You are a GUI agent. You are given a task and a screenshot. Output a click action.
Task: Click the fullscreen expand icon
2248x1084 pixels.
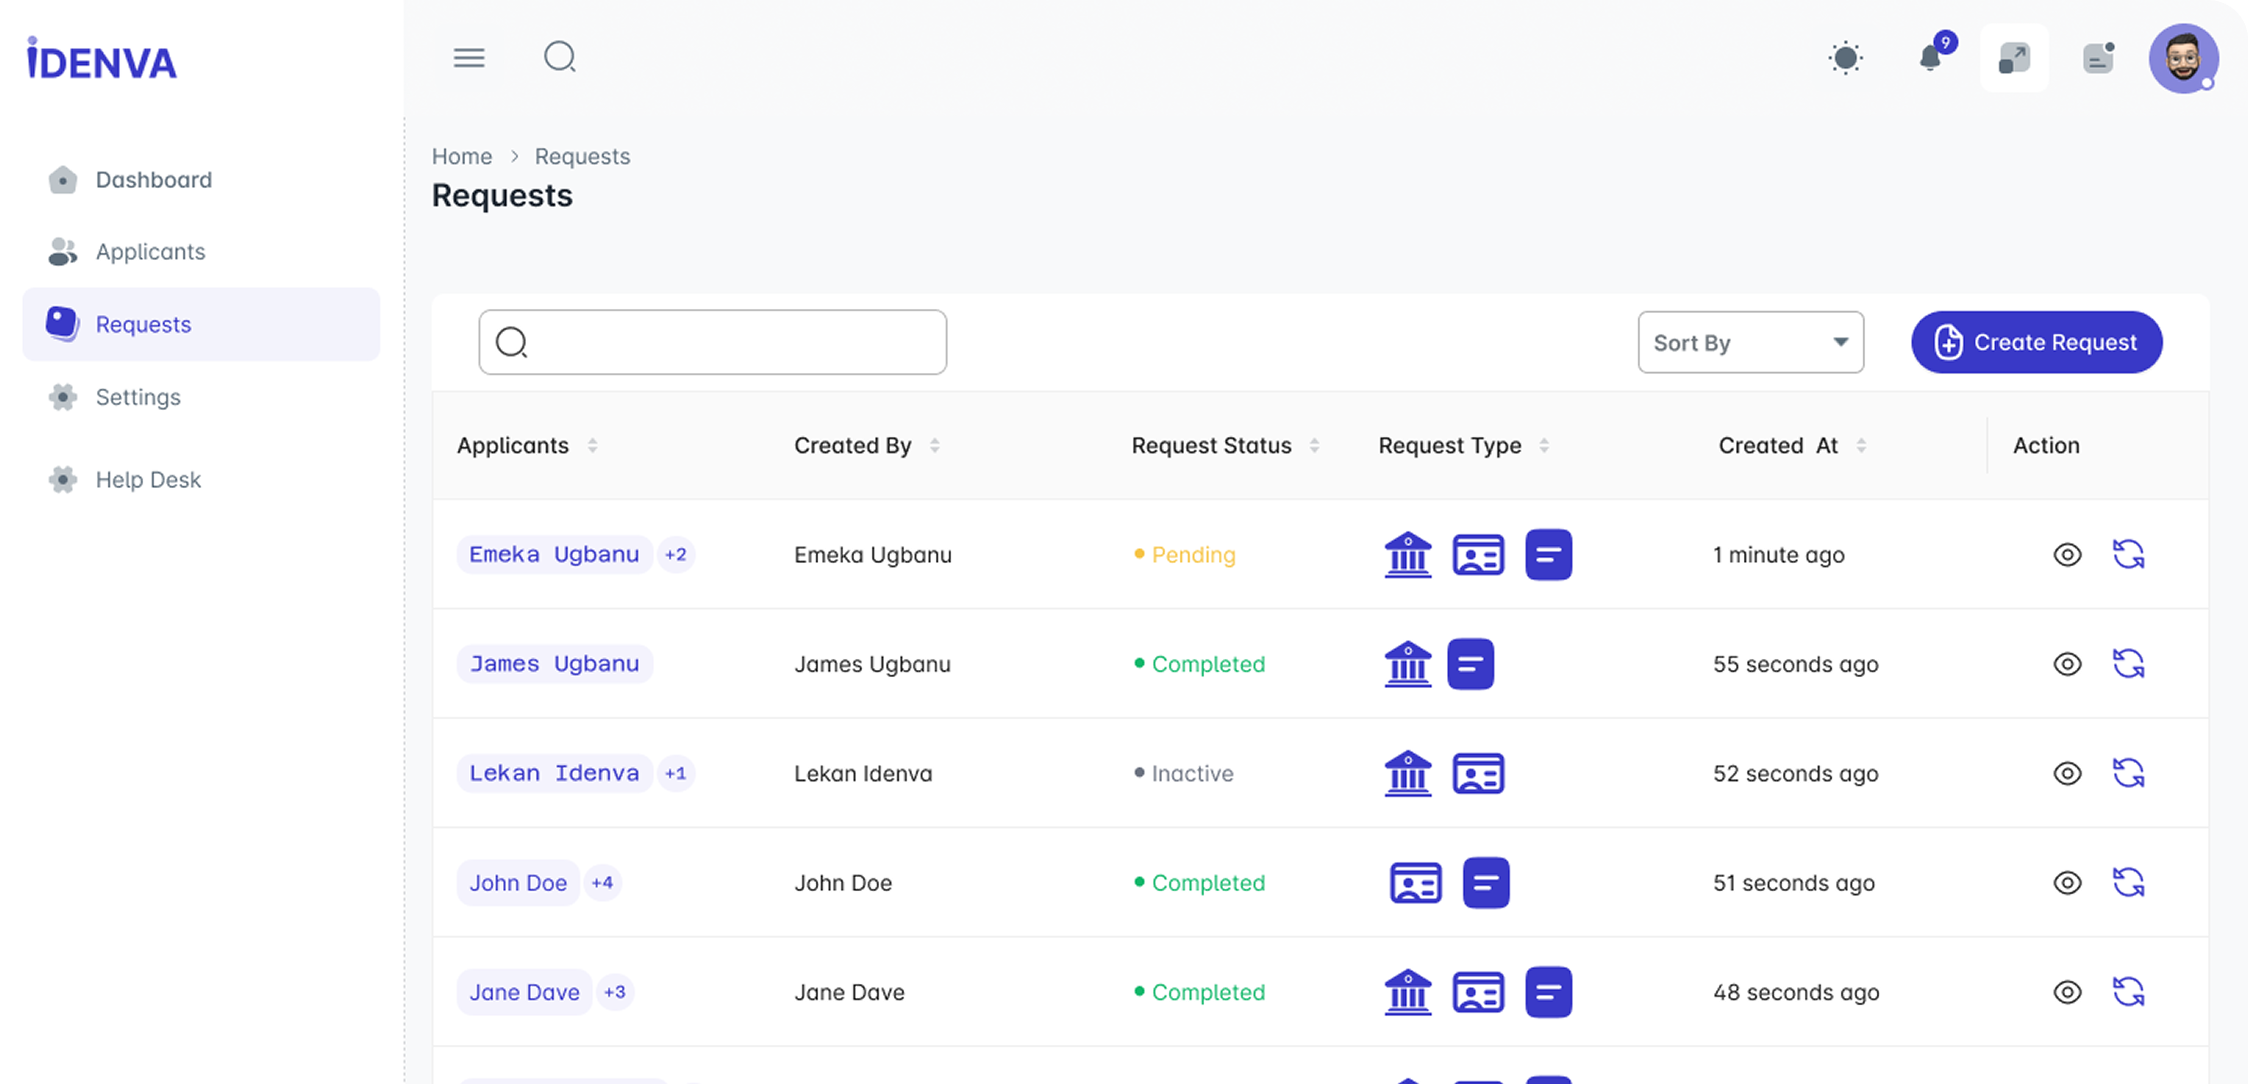point(2014,58)
